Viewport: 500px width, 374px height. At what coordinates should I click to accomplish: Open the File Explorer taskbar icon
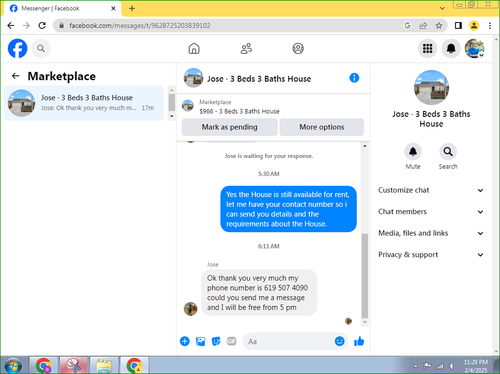click(104, 365)
